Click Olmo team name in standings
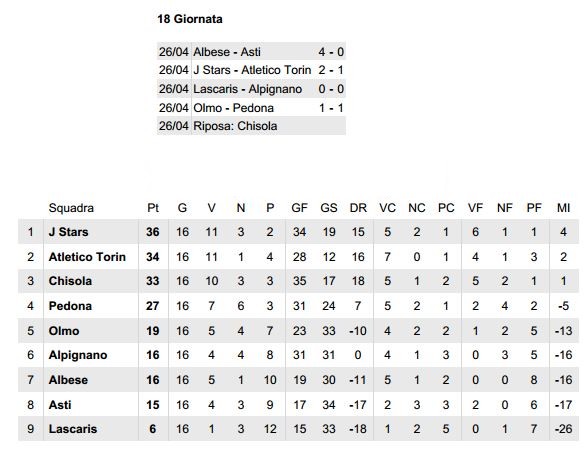Viewport: 588px width, 458px height. (x=64, y=331)
